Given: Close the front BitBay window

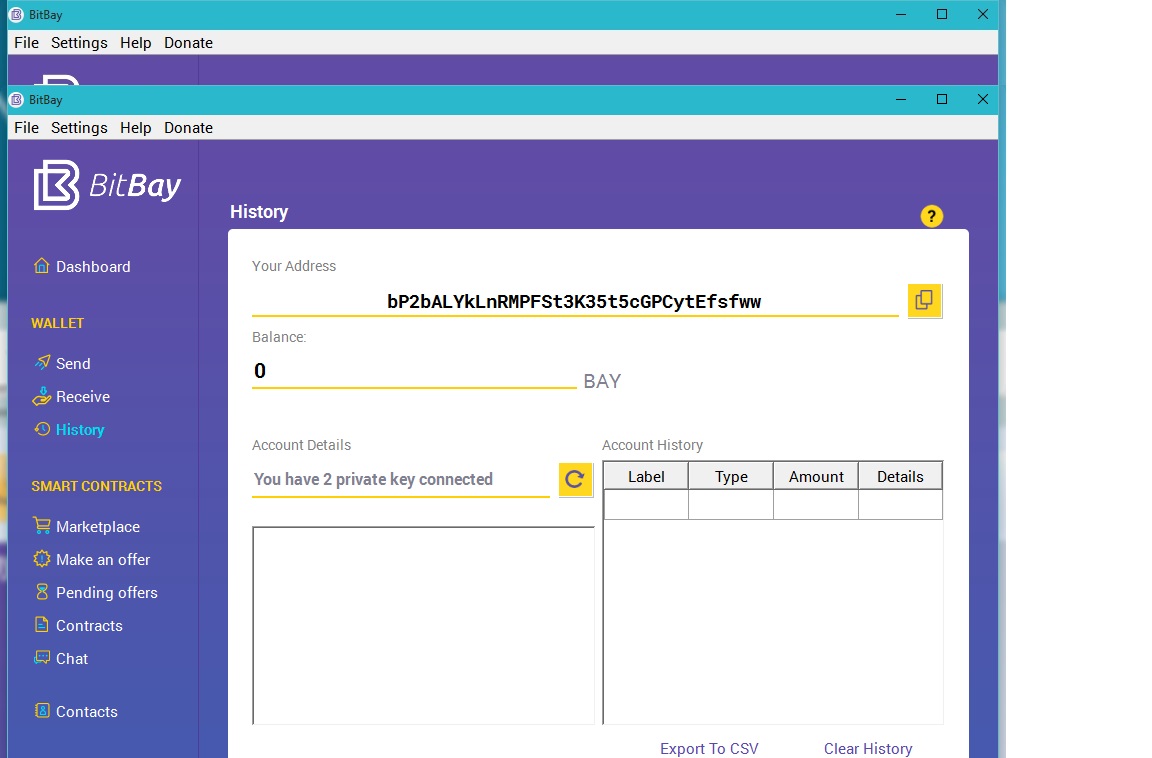Looking at the screenshot, I should click(982, 99).
